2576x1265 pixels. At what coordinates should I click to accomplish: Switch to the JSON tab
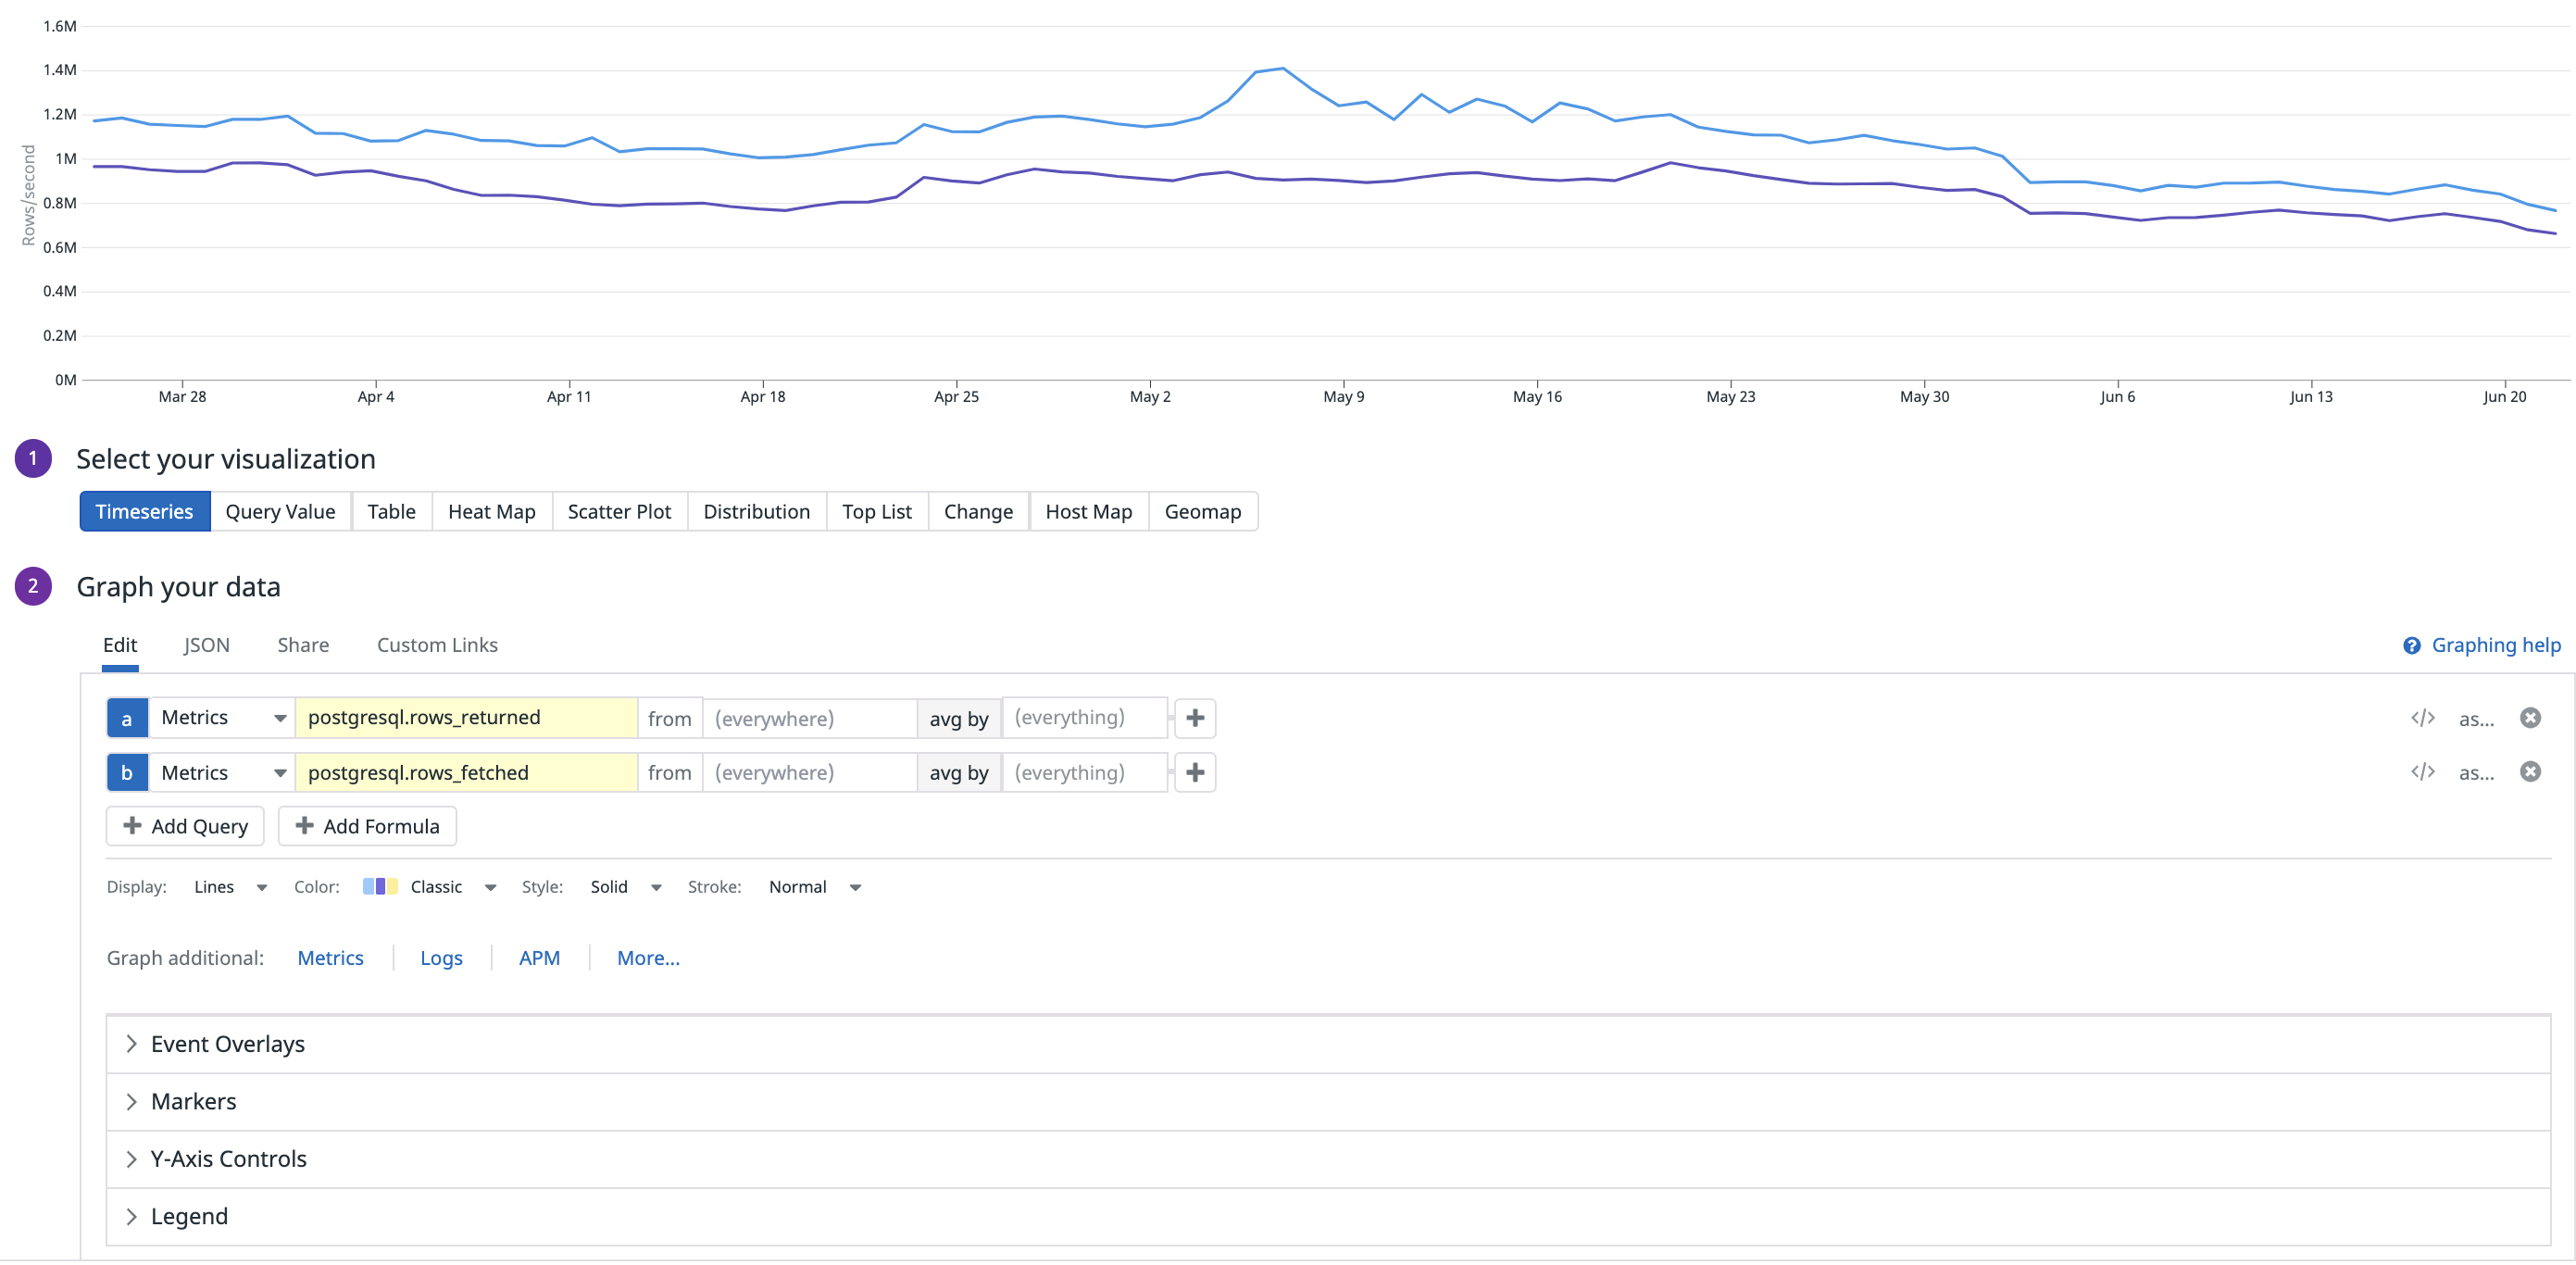click(207, 645)
